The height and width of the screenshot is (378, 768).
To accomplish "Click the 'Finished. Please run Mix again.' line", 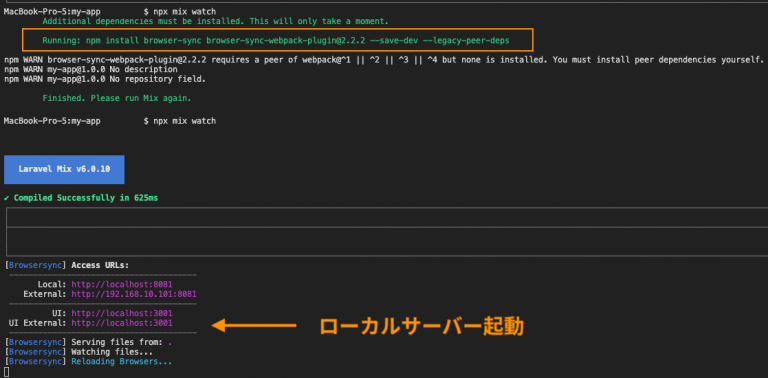I will [117, 98].
